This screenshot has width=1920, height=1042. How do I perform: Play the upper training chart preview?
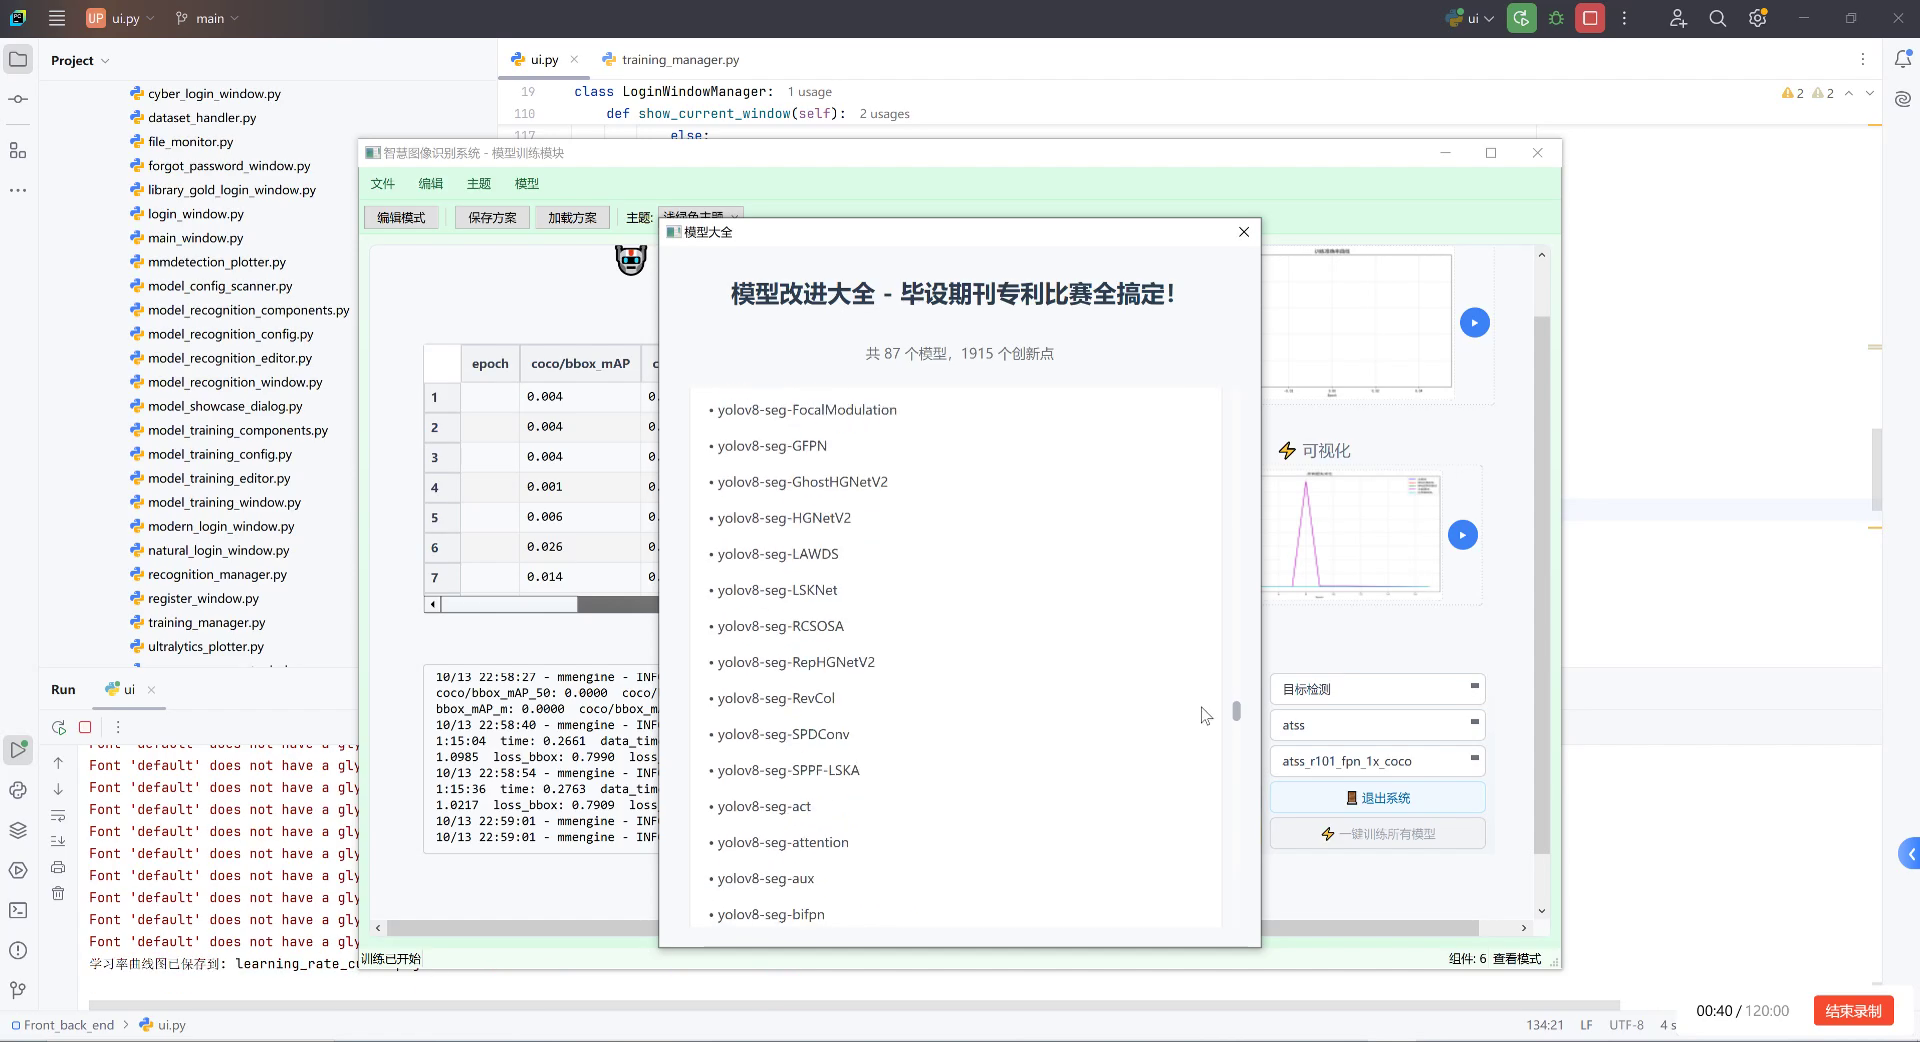click(x=1474, y=323)
